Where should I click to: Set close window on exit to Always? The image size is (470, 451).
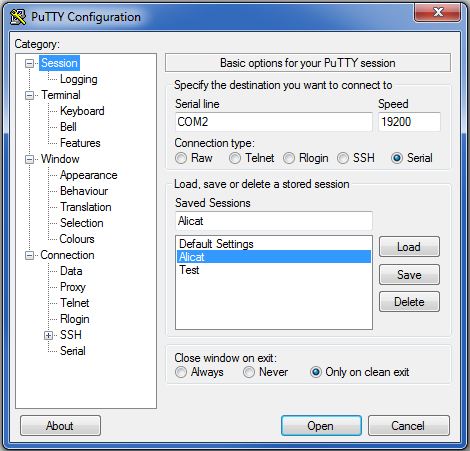[181, 372]
